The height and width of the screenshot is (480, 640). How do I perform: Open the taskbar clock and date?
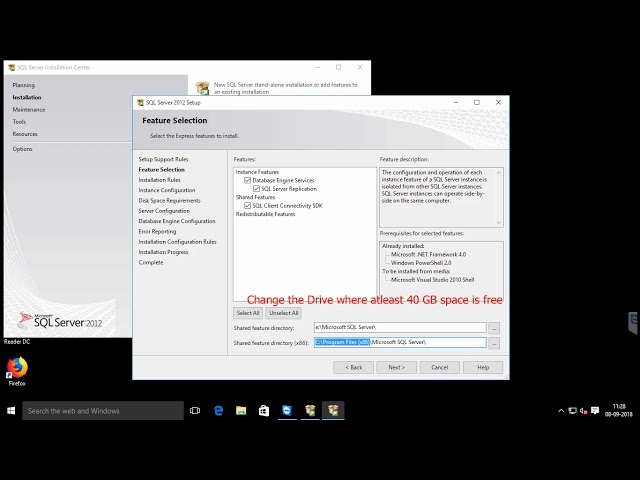click(618, 410)
